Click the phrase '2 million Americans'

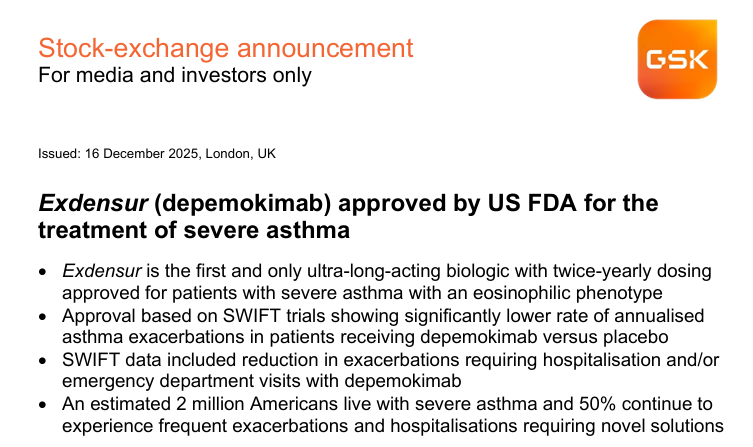pos(264,403)
